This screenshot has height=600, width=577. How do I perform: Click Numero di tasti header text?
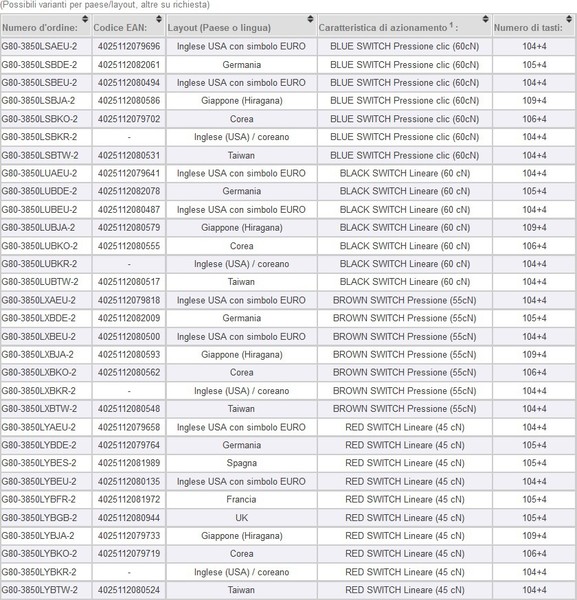528,28
